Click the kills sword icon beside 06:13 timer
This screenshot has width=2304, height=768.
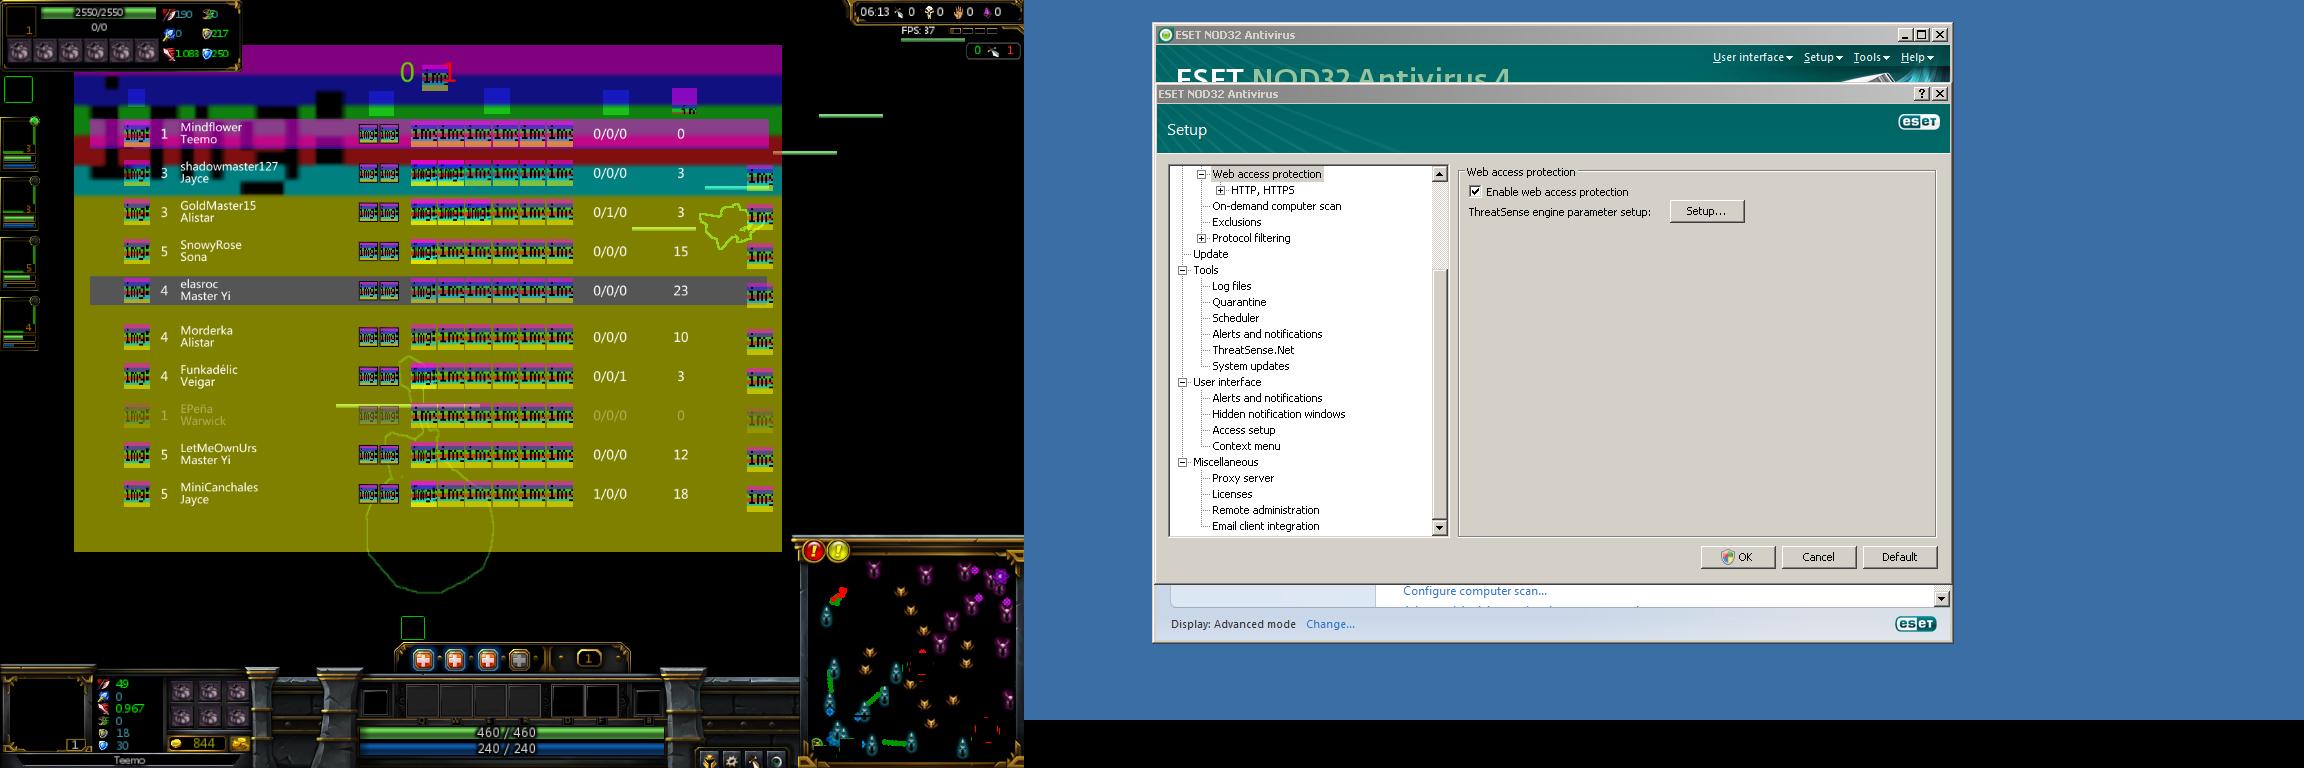coord(898,12)
